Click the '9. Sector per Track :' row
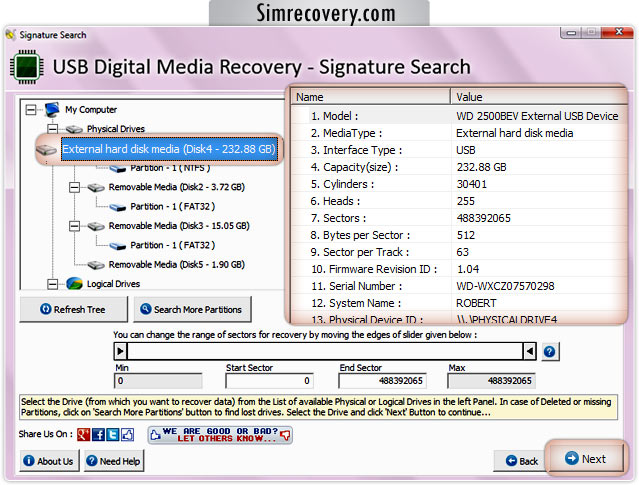Viewport: 639px width, 485px height. tap(459, 252)
